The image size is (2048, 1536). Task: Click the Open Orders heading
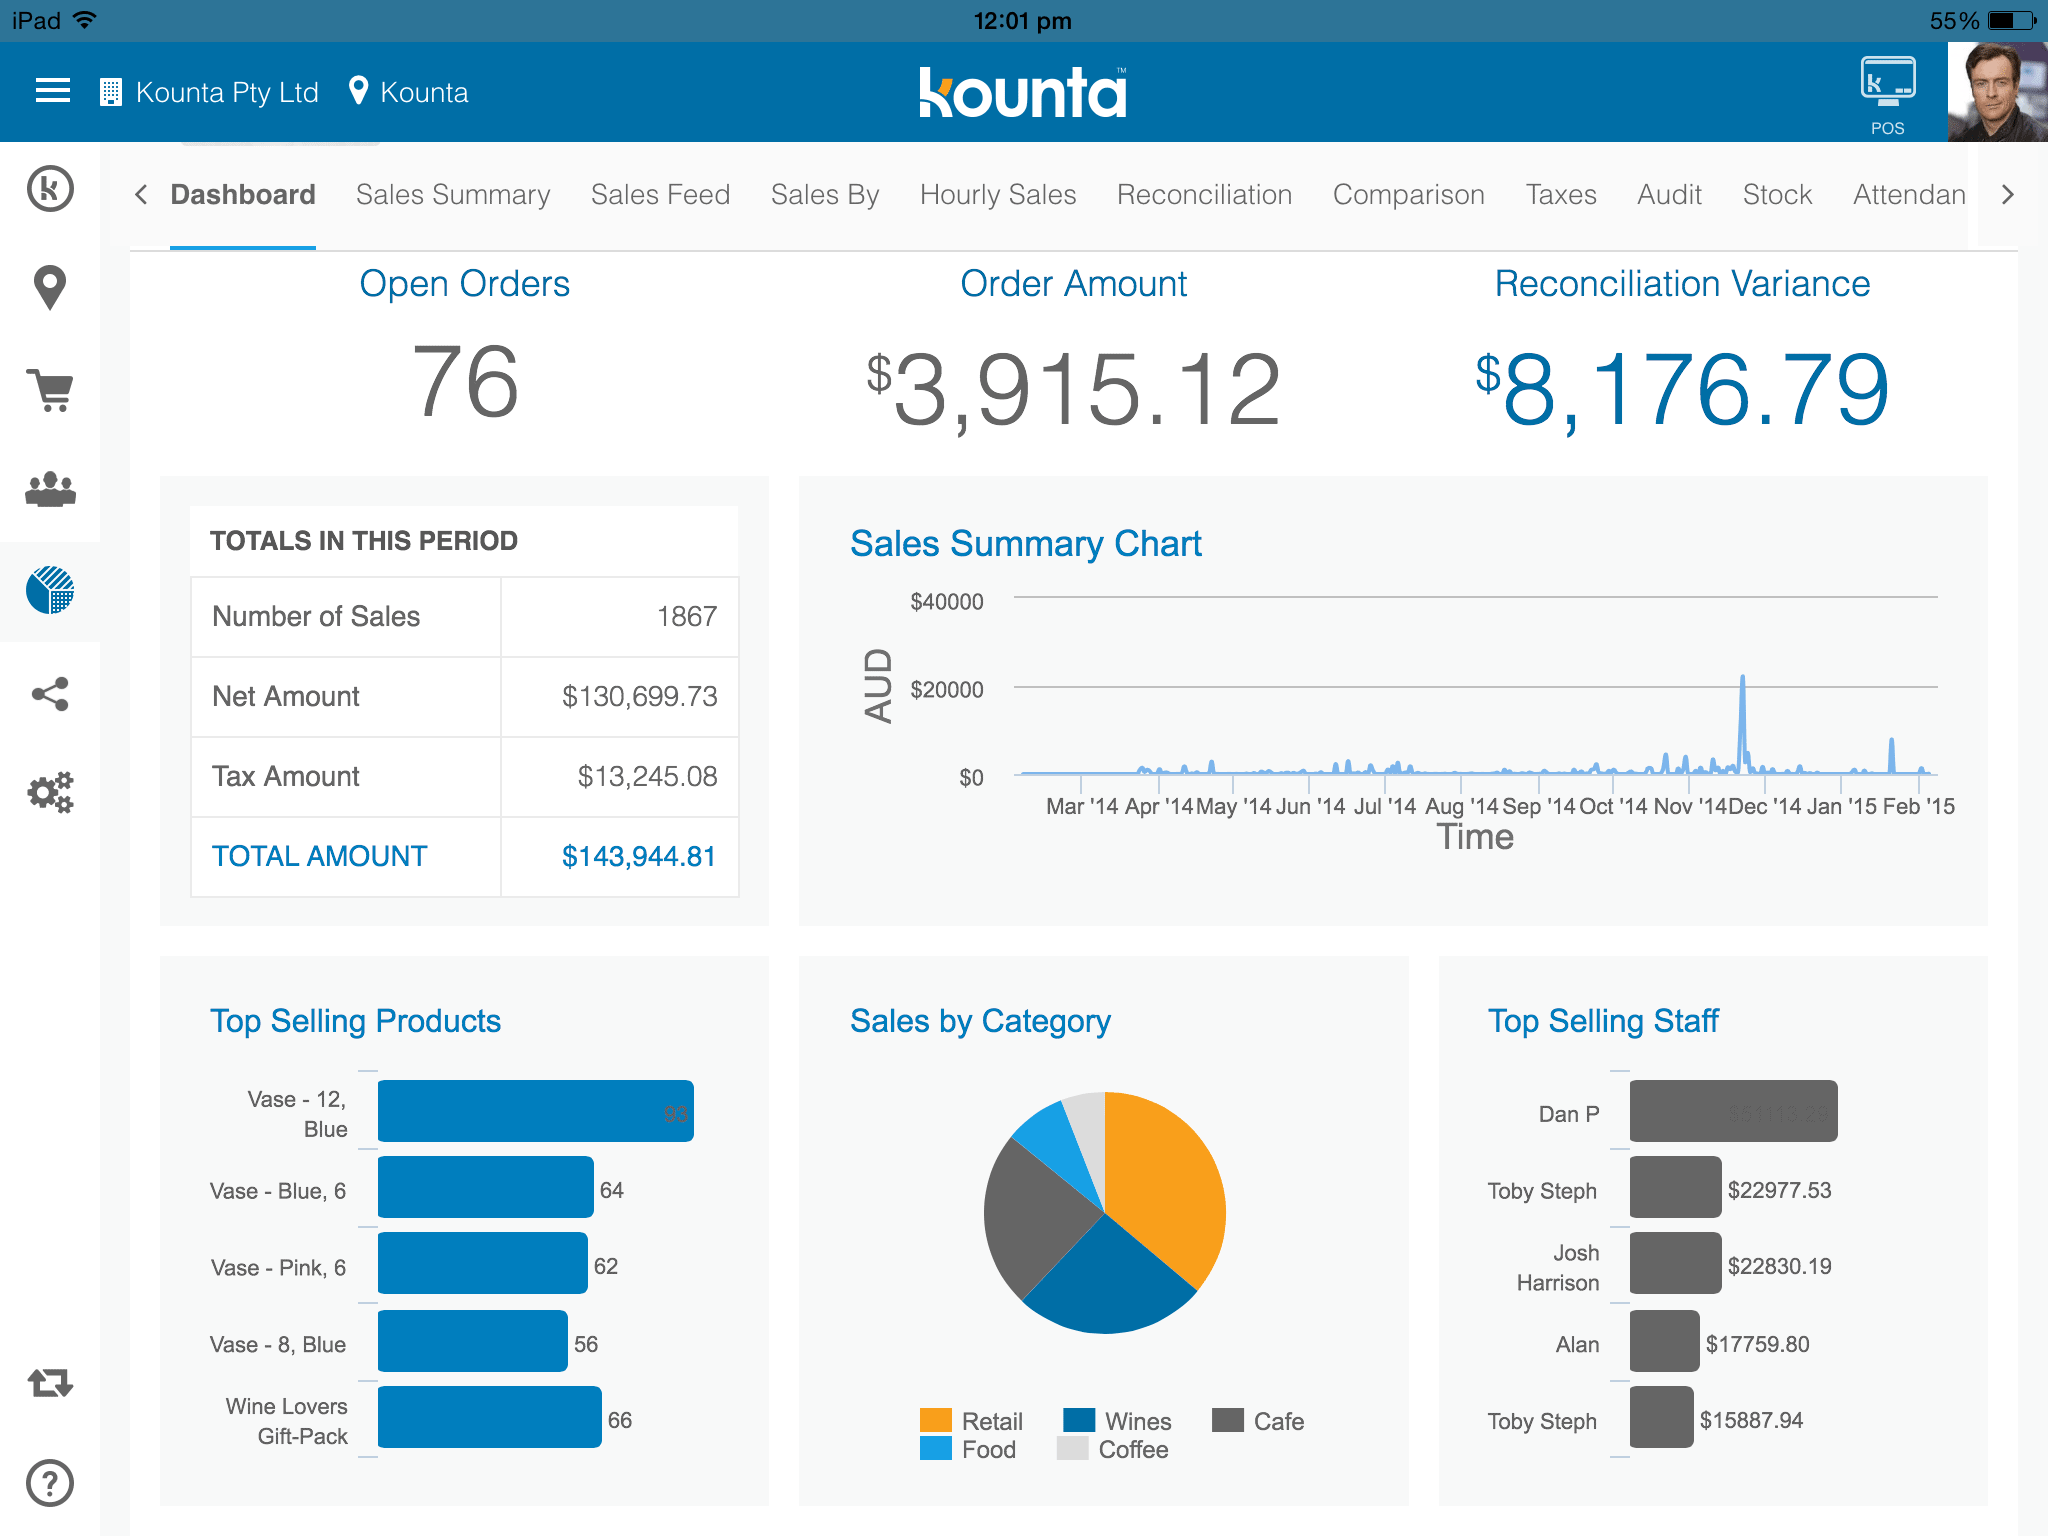coord(465,284)
